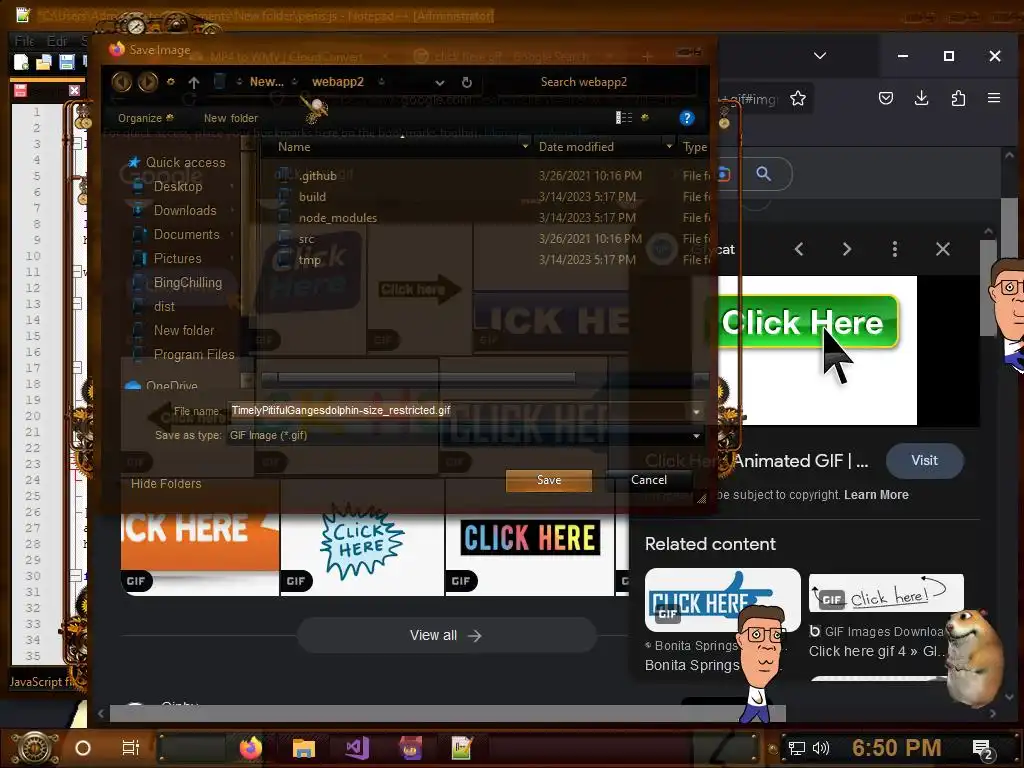Click View all images button
This screenshot has height=768, width=1024.
(x=447, y=635)
